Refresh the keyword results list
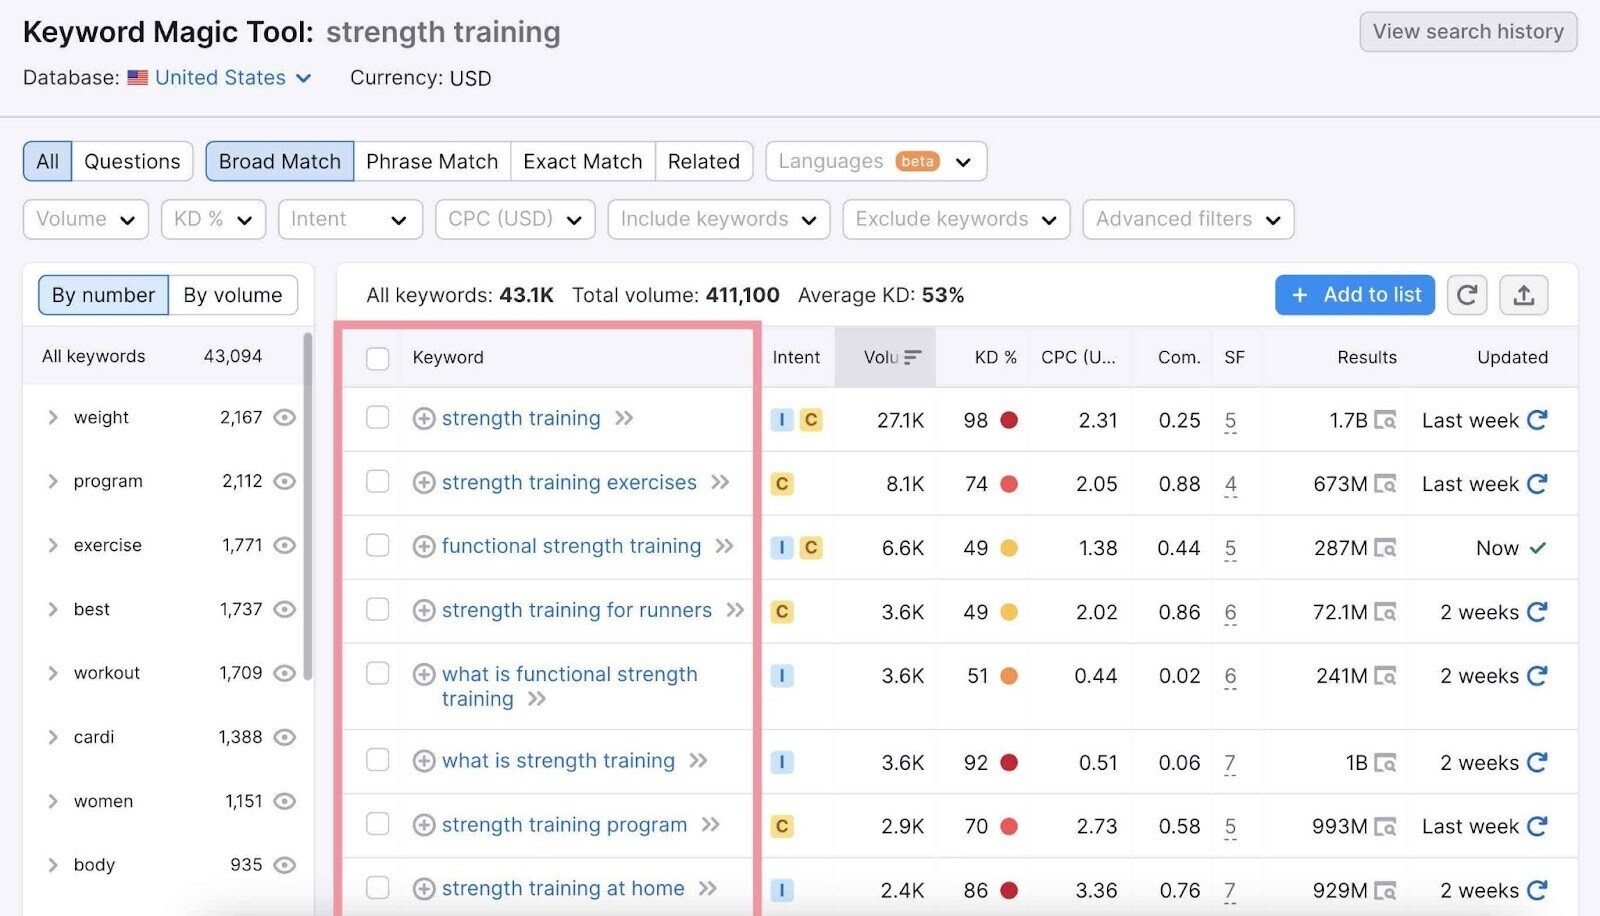Viewport: 1600px width, 916px height. click(x=1467, y=295)
